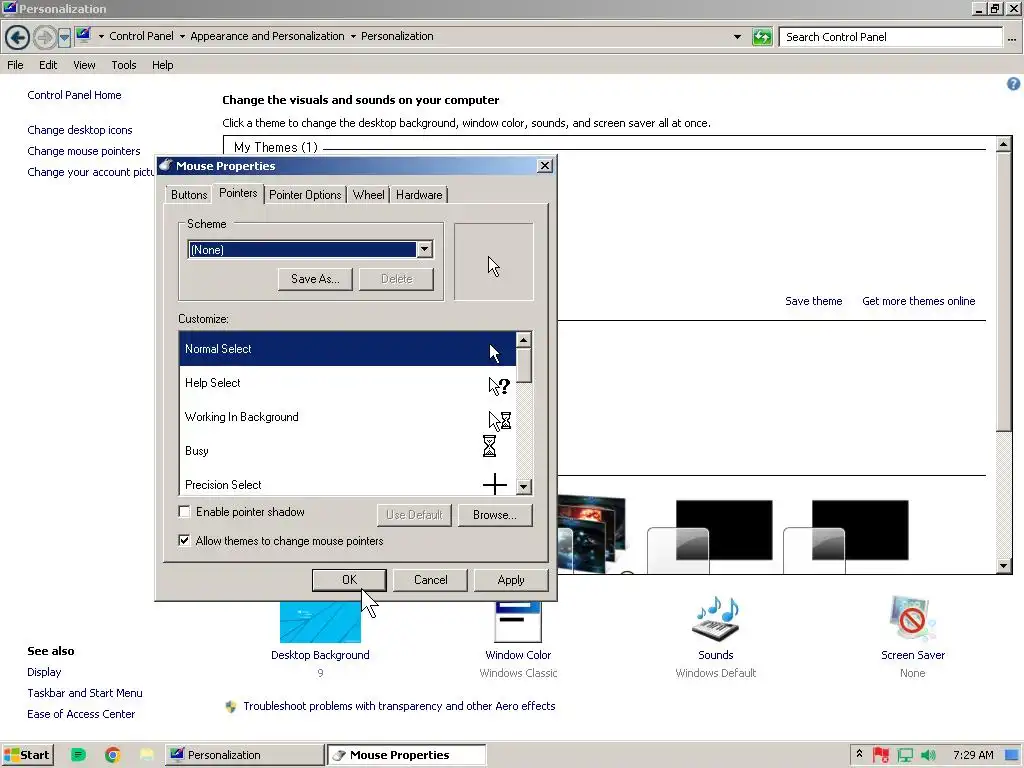1024x768 pixels.
Task: Click themes list scroll down arrow
Action: (x=1004, y=566)
